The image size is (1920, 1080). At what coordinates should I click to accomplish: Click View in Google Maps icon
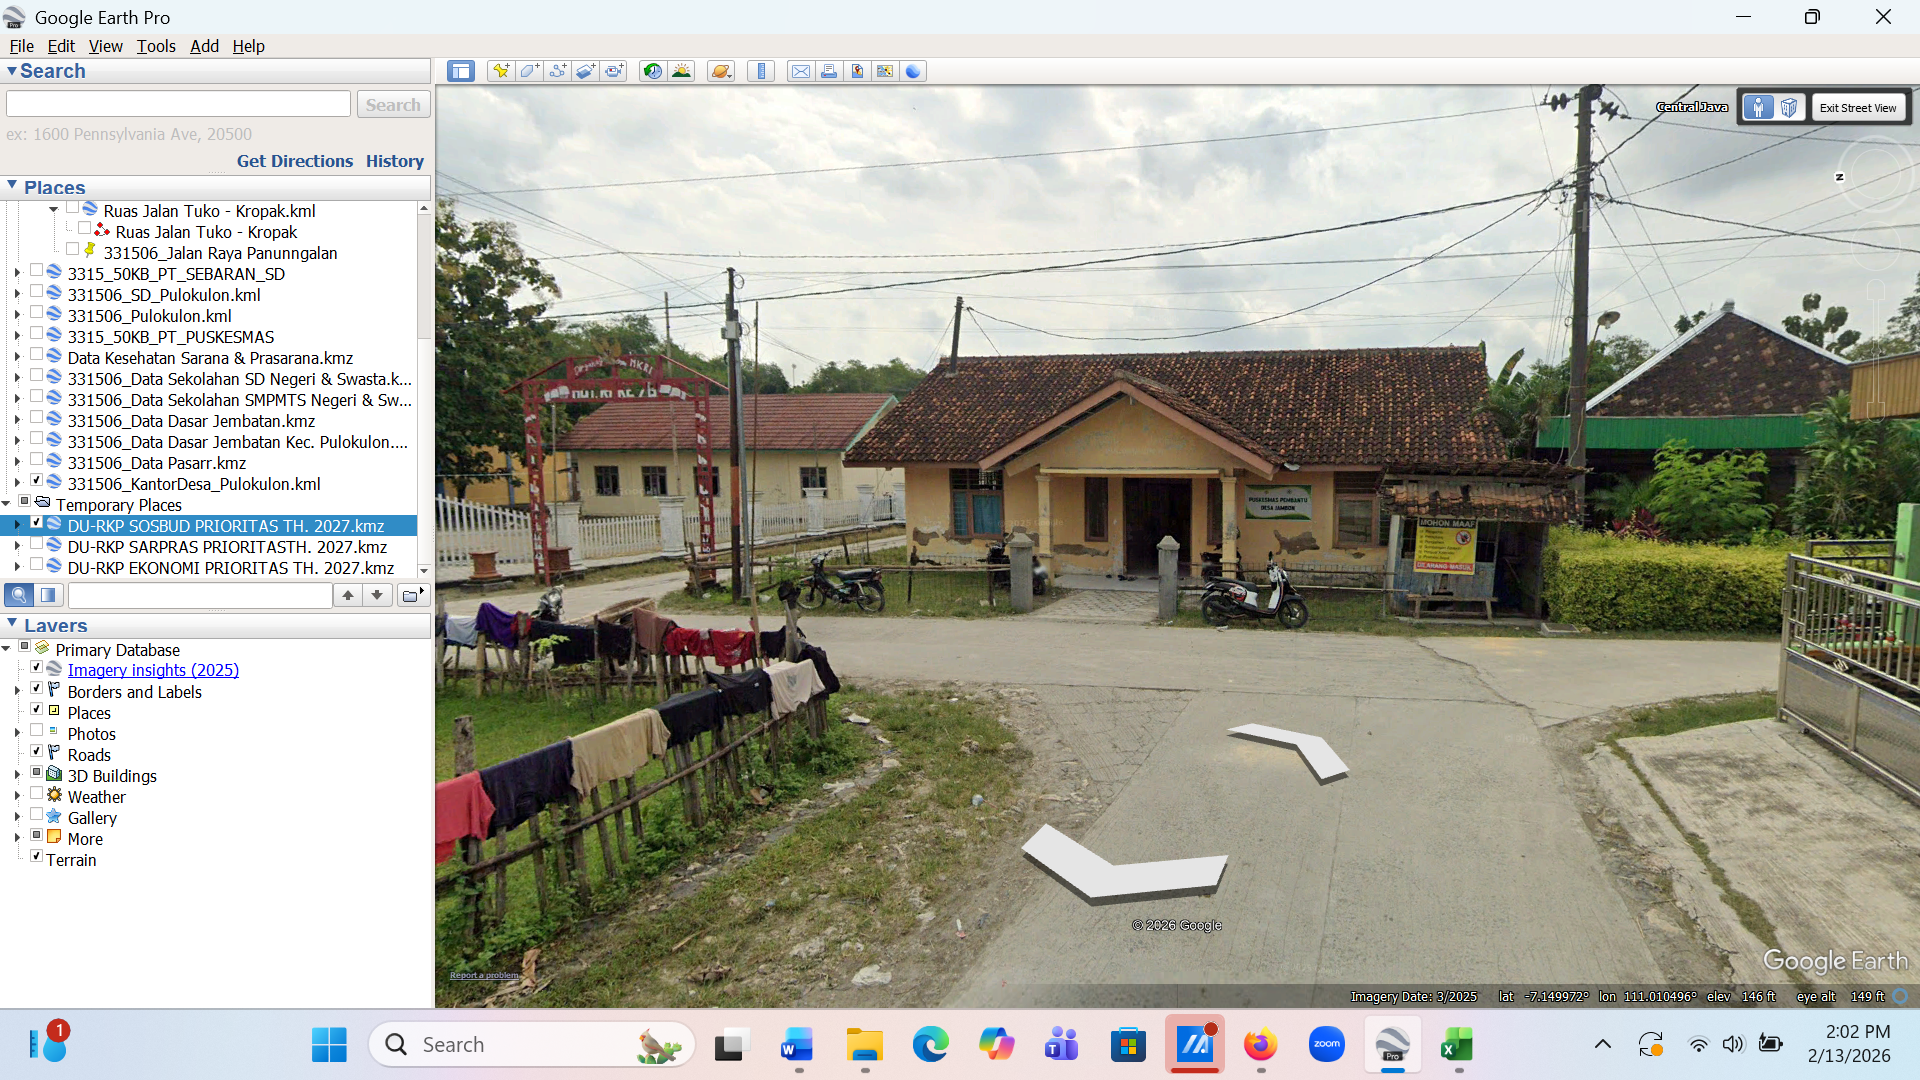coord(885,71)
